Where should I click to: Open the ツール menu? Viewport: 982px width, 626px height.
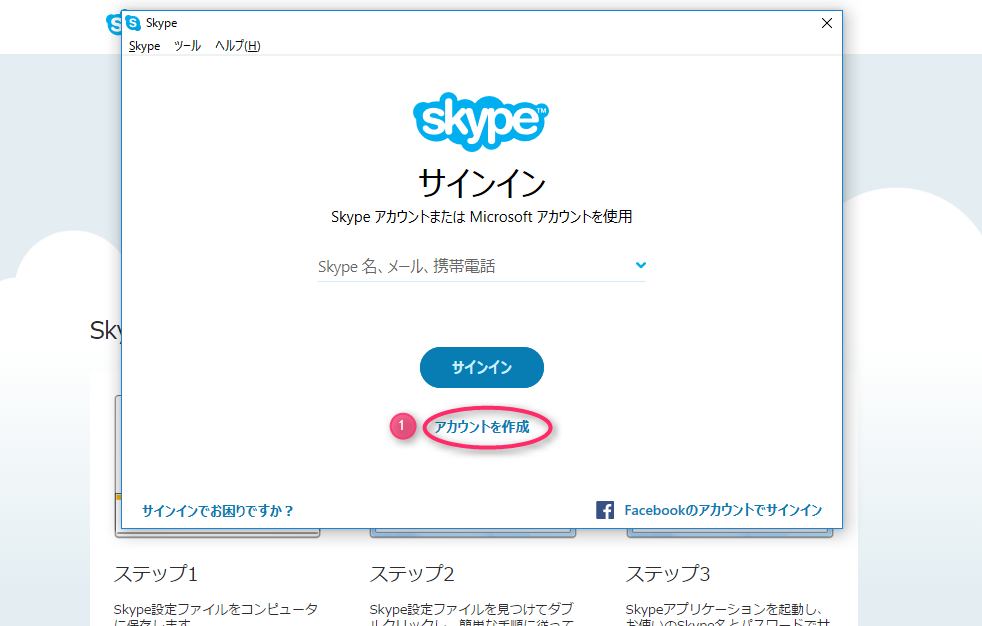(x=187, y=46)
